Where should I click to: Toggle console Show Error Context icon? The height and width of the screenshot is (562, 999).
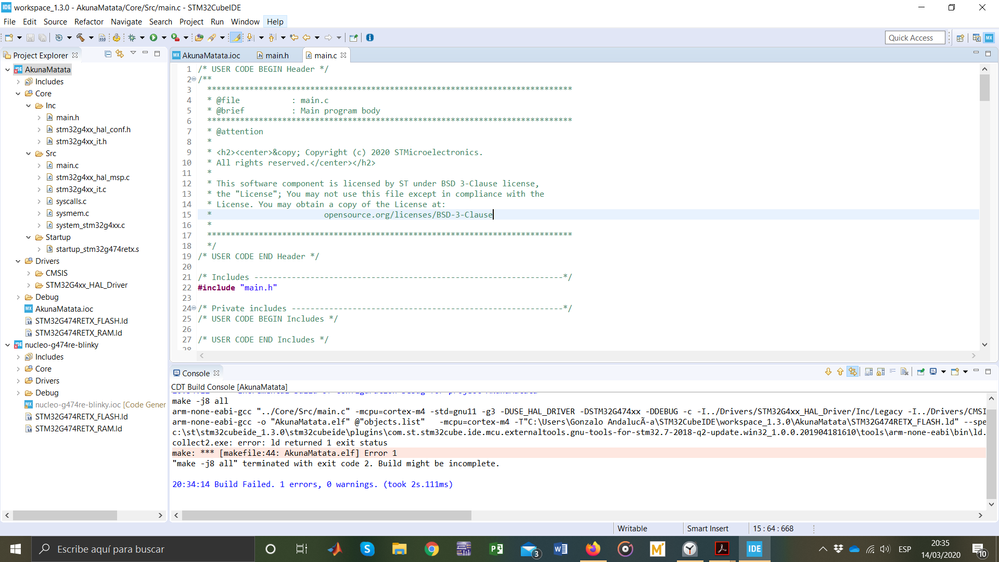click(853, 372)
